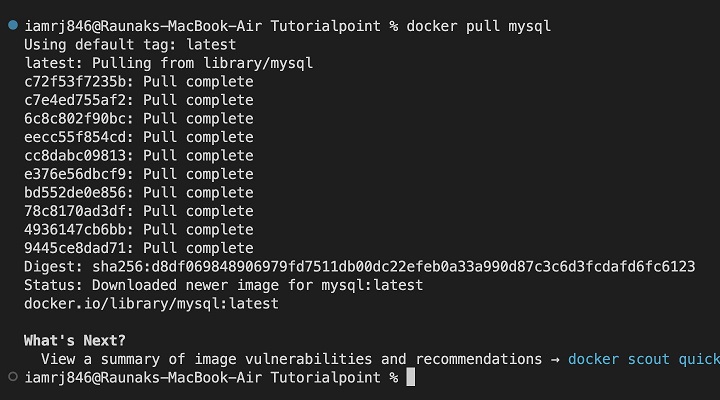Click the "docker.io/library/mysql:latest" text
The image size is (720, 400).
click(x=151, y=304)
